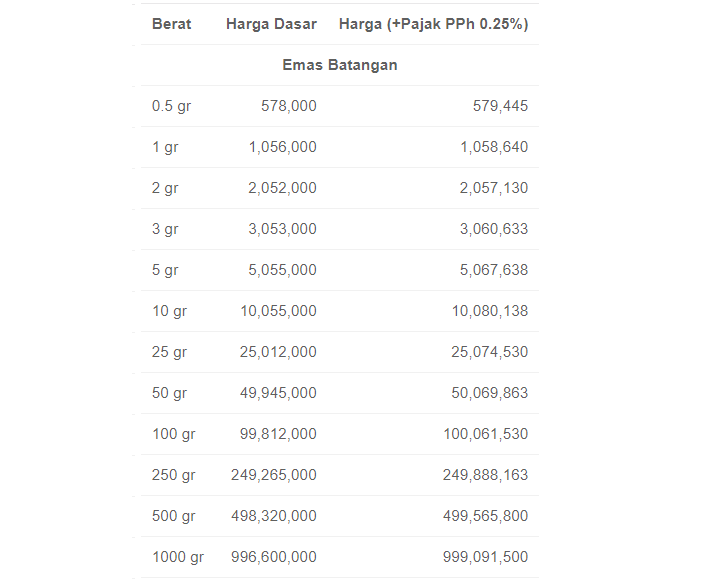The width and height of the screenshot is (724, 585).
Task: Click the 1 gr row label
Action: pyautogui.click(x=165, y=147)
